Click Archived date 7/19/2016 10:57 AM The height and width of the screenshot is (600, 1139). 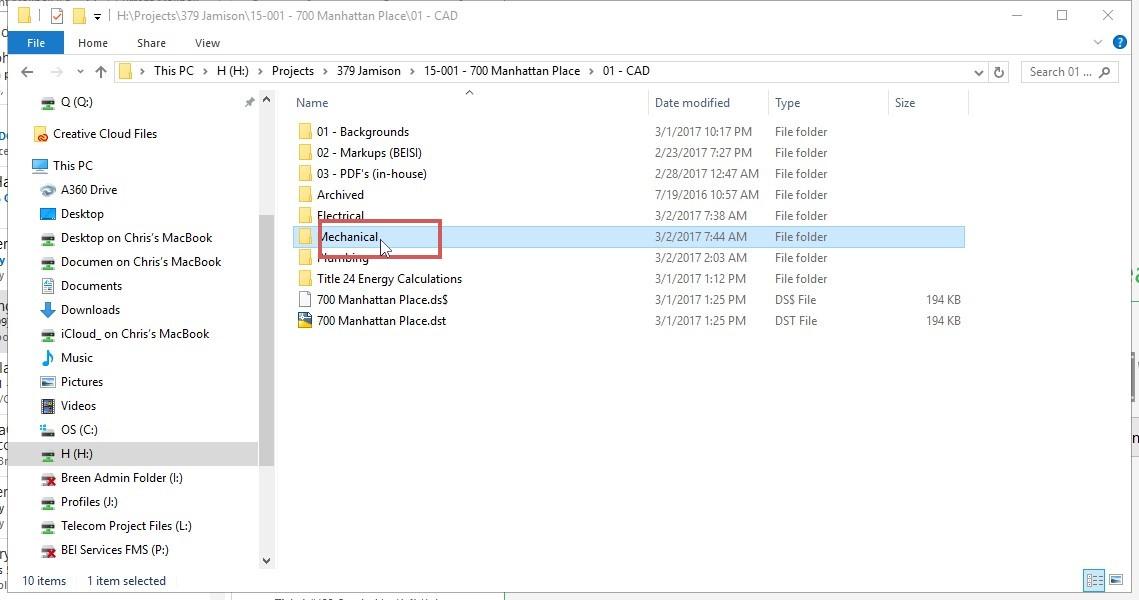coord(706,195)
